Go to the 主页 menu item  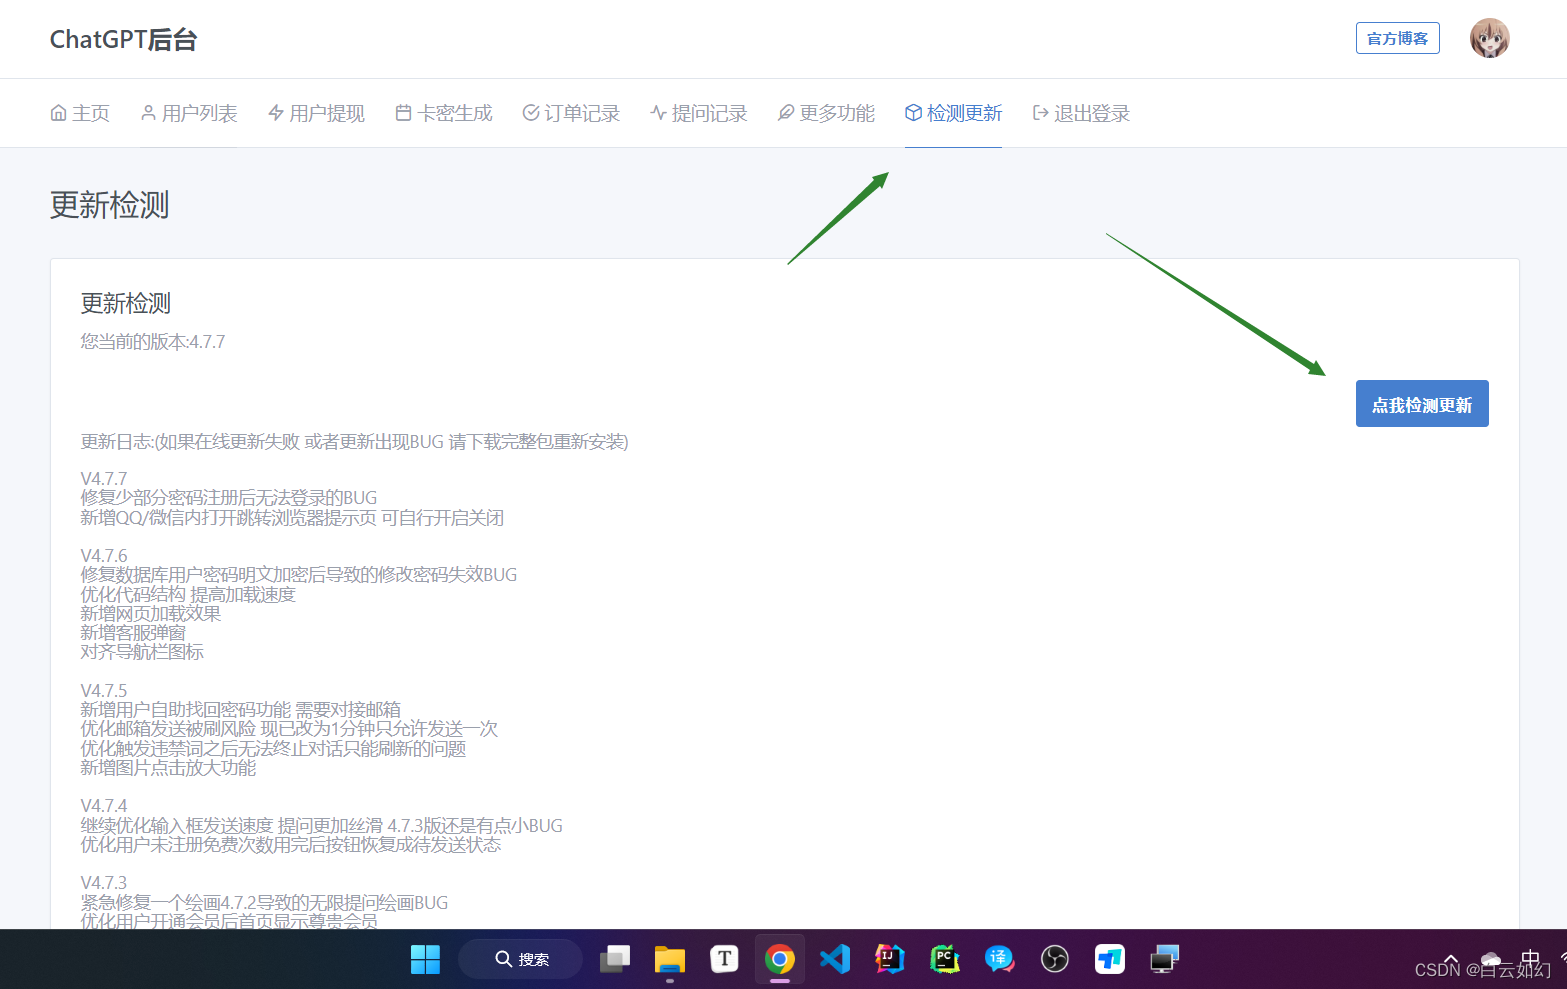(80, 113)
